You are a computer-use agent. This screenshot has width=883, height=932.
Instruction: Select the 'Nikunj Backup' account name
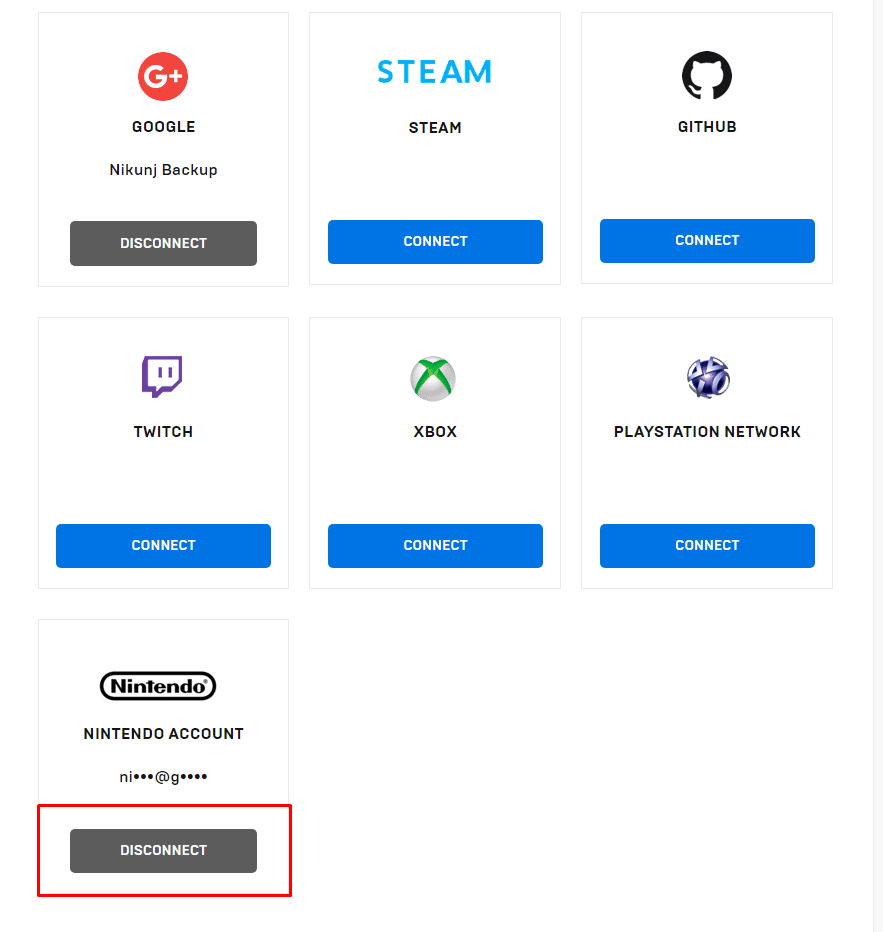163,170
